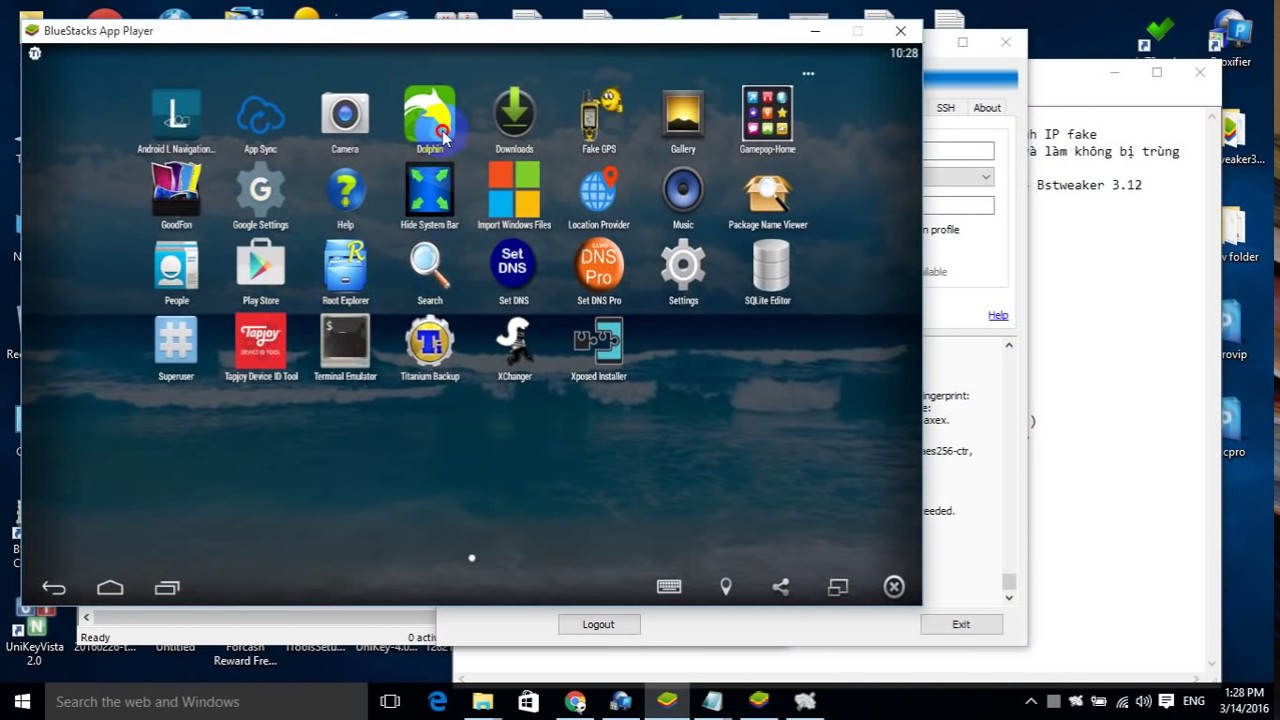Click the log scrollbar down arrow
The height and width of the screenshot is (720, 1280).
point(1009,597)
